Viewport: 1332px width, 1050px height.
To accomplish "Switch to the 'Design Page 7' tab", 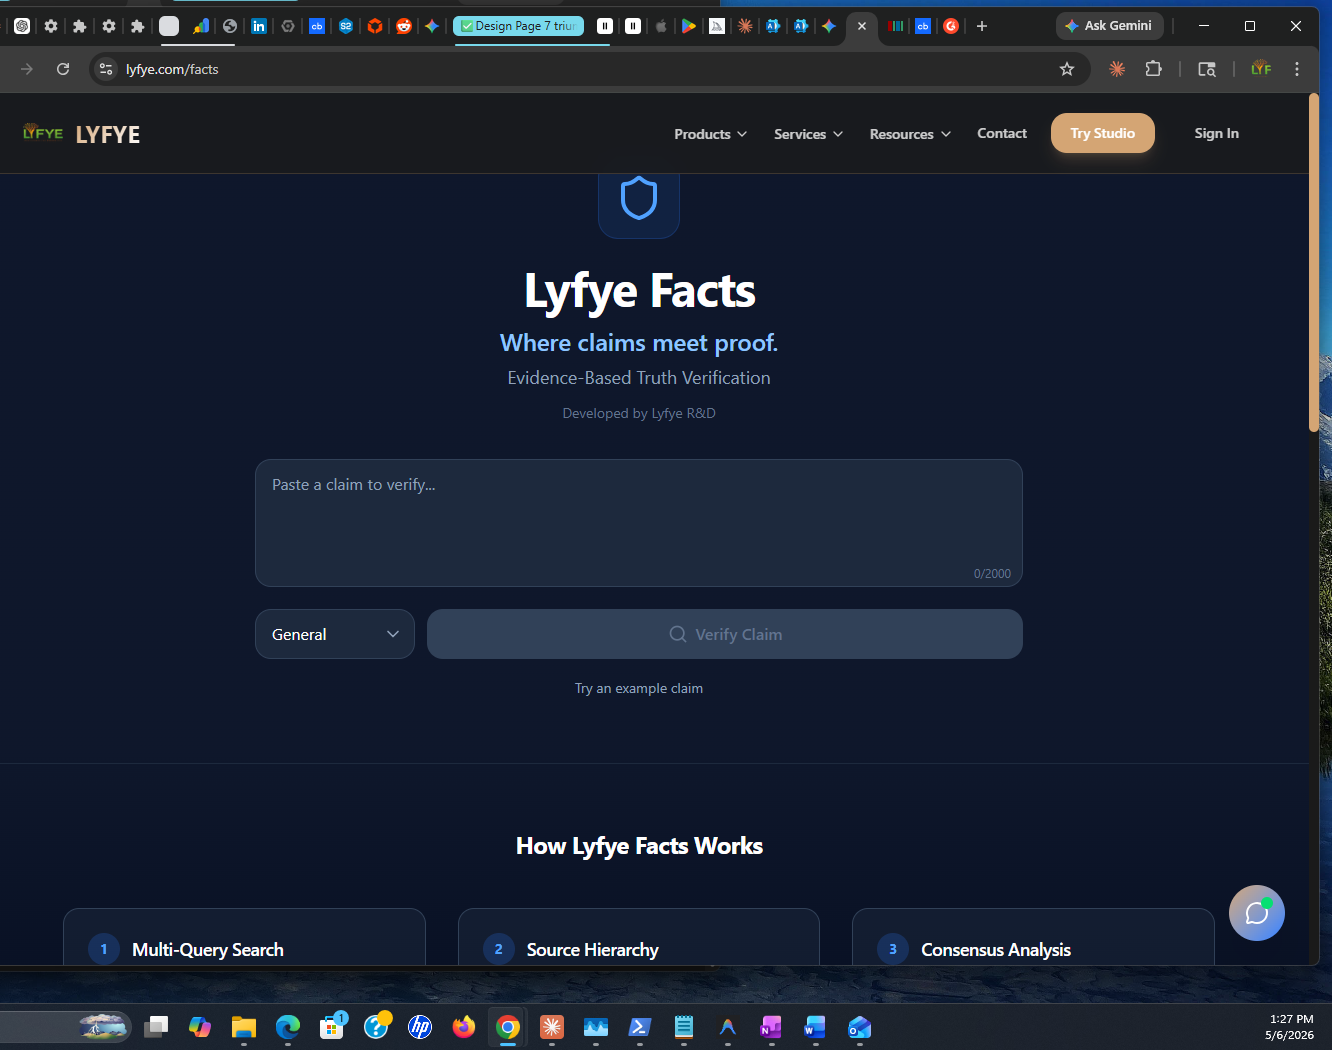I will (518, 26).
